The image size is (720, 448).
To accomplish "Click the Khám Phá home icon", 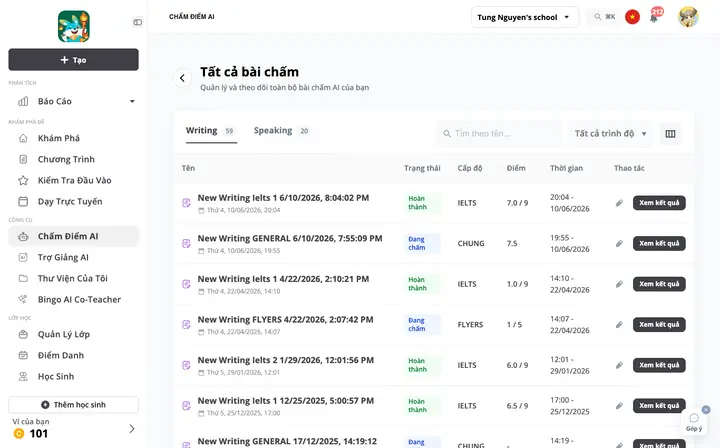I will click(23, 138).
